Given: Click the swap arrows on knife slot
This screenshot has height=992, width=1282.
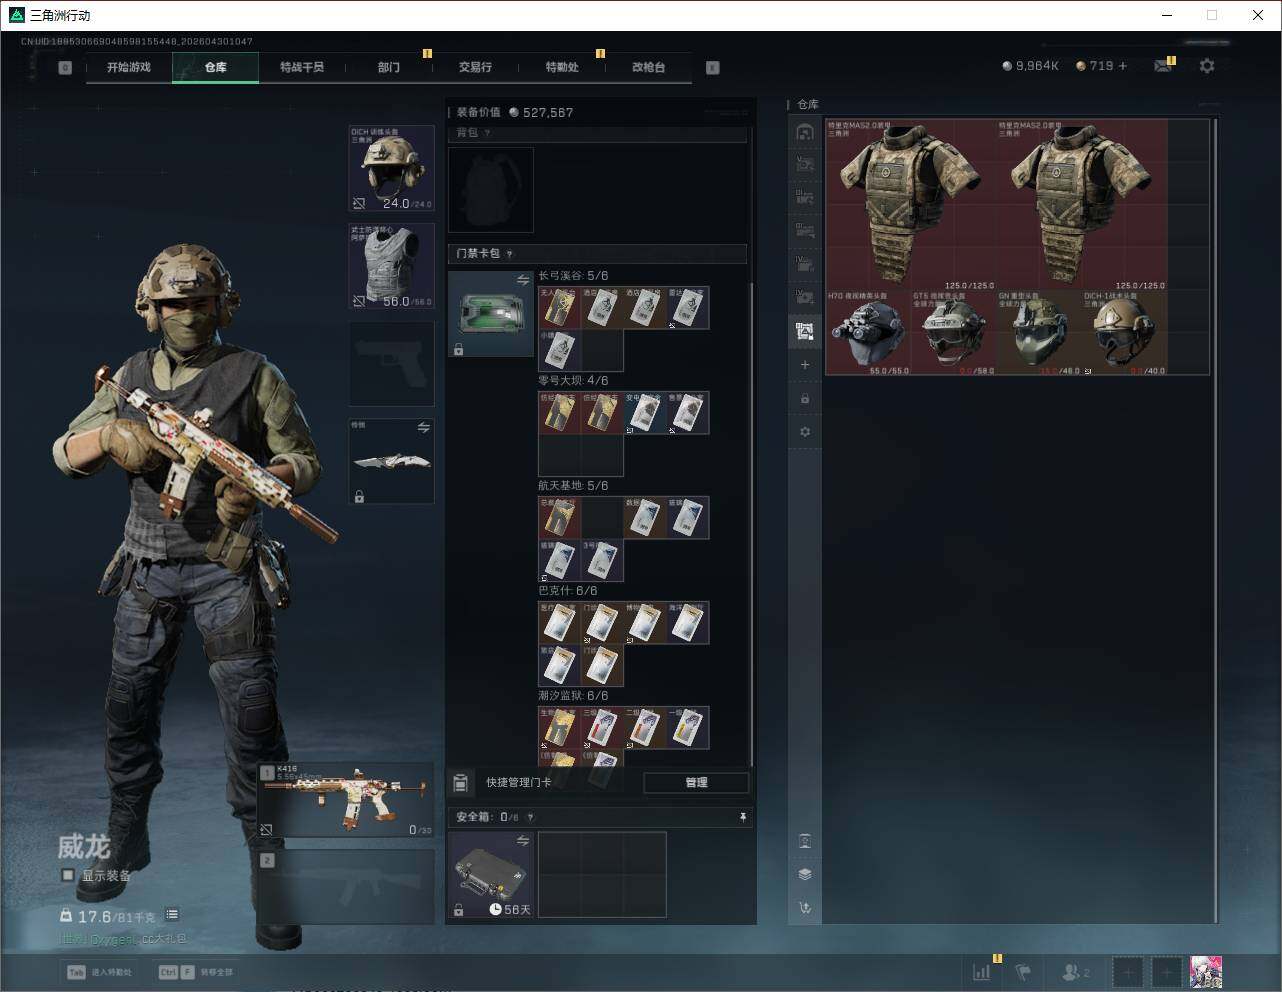Looking at the screenshot, I should pos(423,427).
